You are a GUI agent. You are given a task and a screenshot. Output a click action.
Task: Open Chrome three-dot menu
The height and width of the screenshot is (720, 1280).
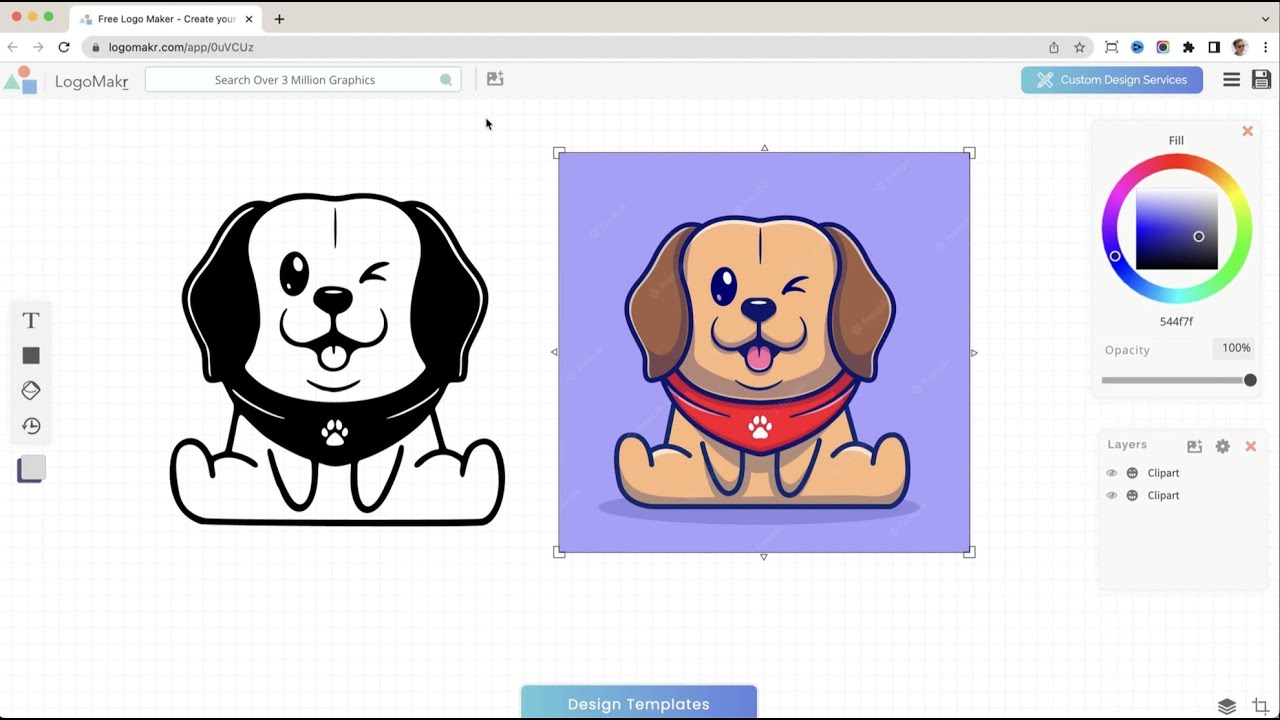click(1266, 47)
